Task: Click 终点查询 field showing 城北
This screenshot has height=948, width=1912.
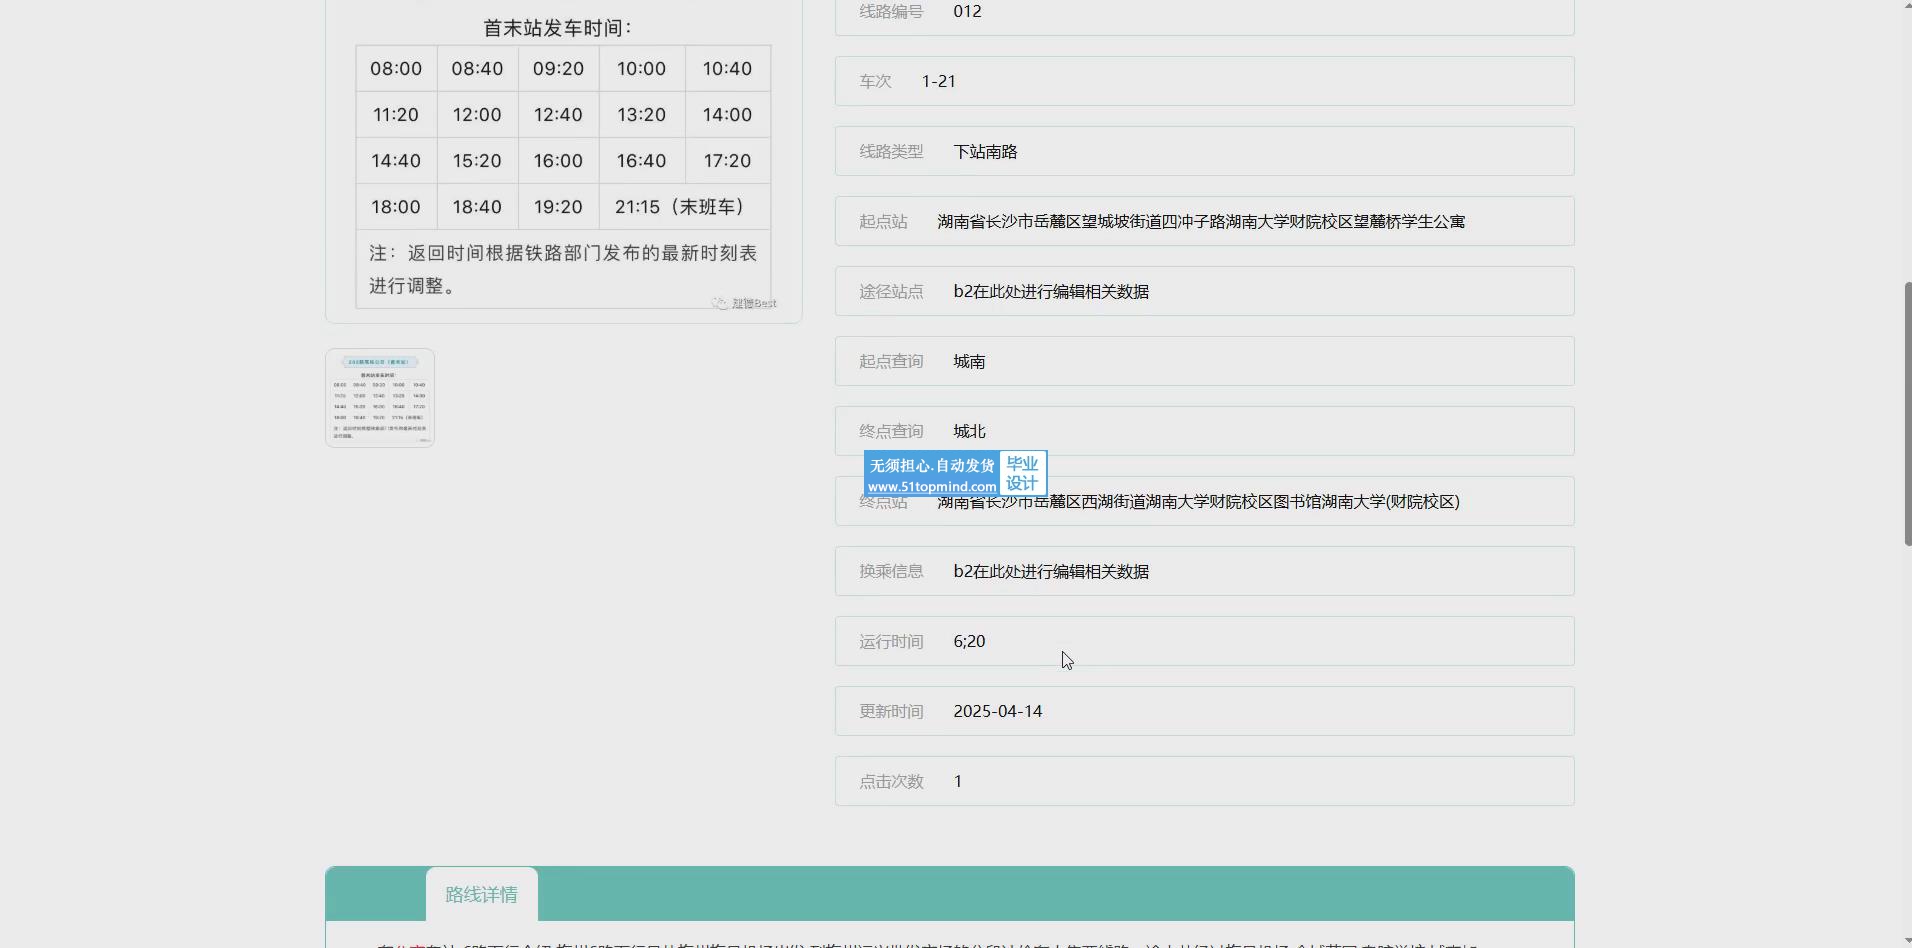Action: click(1204, 431)
